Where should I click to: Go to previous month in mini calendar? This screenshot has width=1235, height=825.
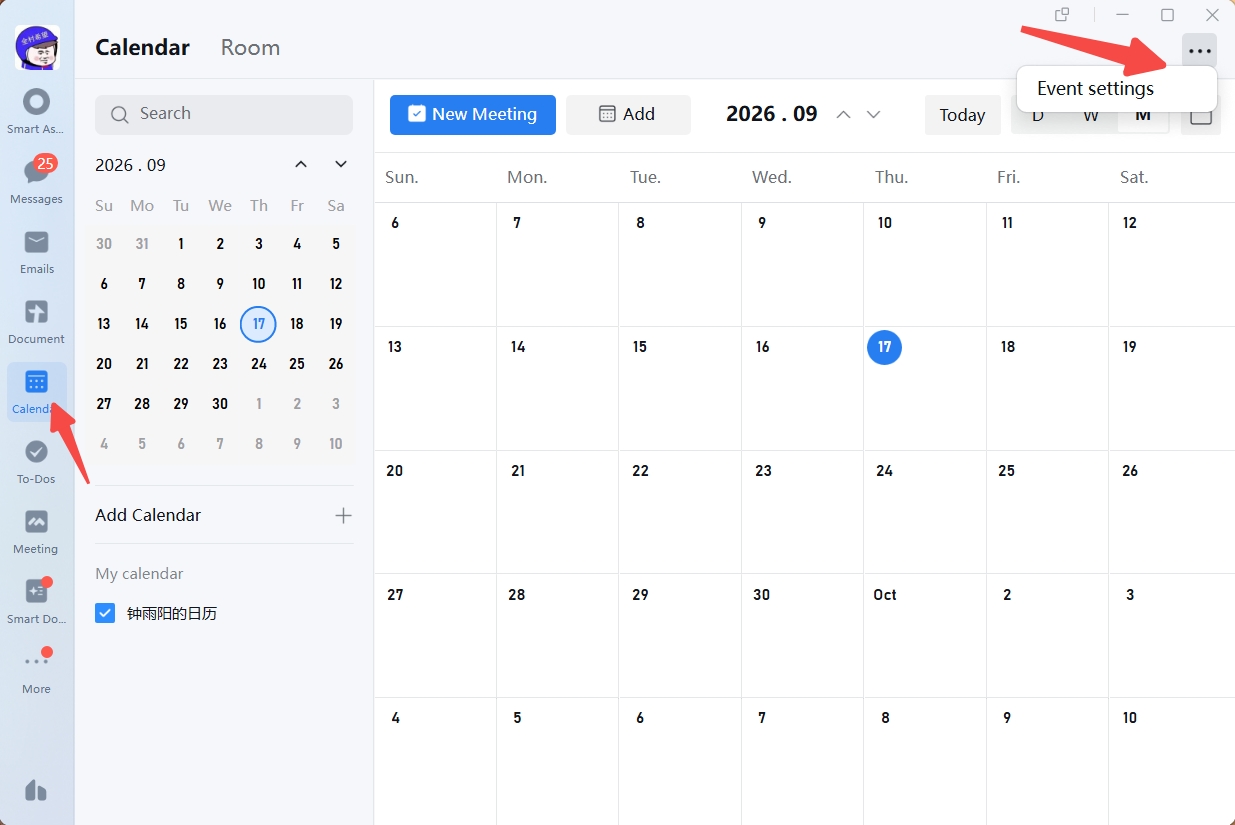tap(301, 164)
